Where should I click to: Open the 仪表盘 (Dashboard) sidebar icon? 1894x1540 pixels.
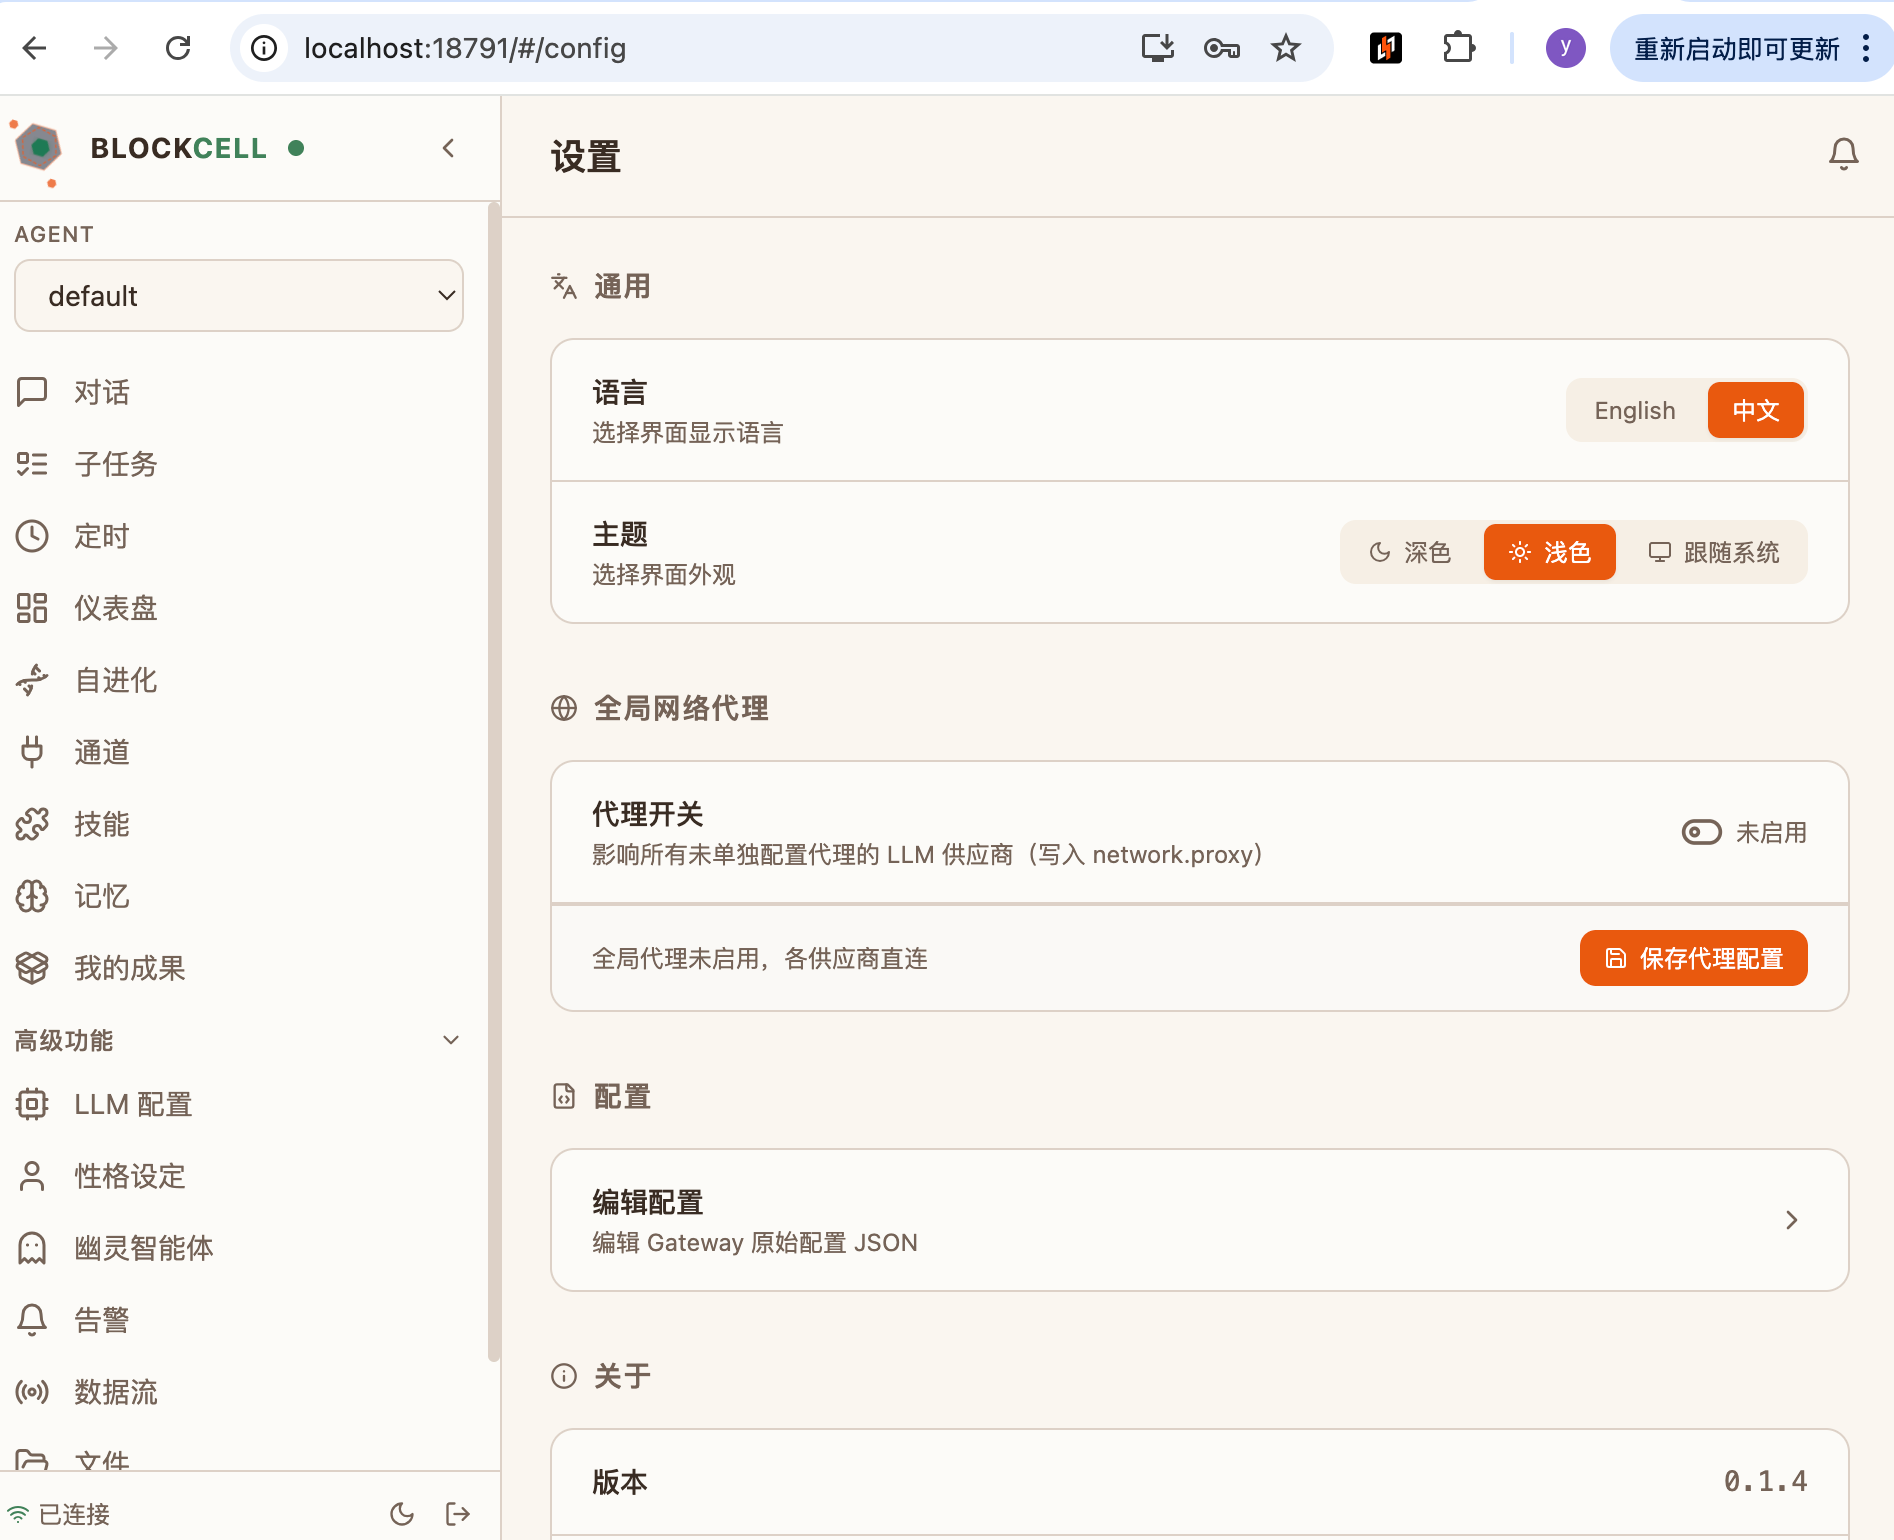tap(33, 608)
